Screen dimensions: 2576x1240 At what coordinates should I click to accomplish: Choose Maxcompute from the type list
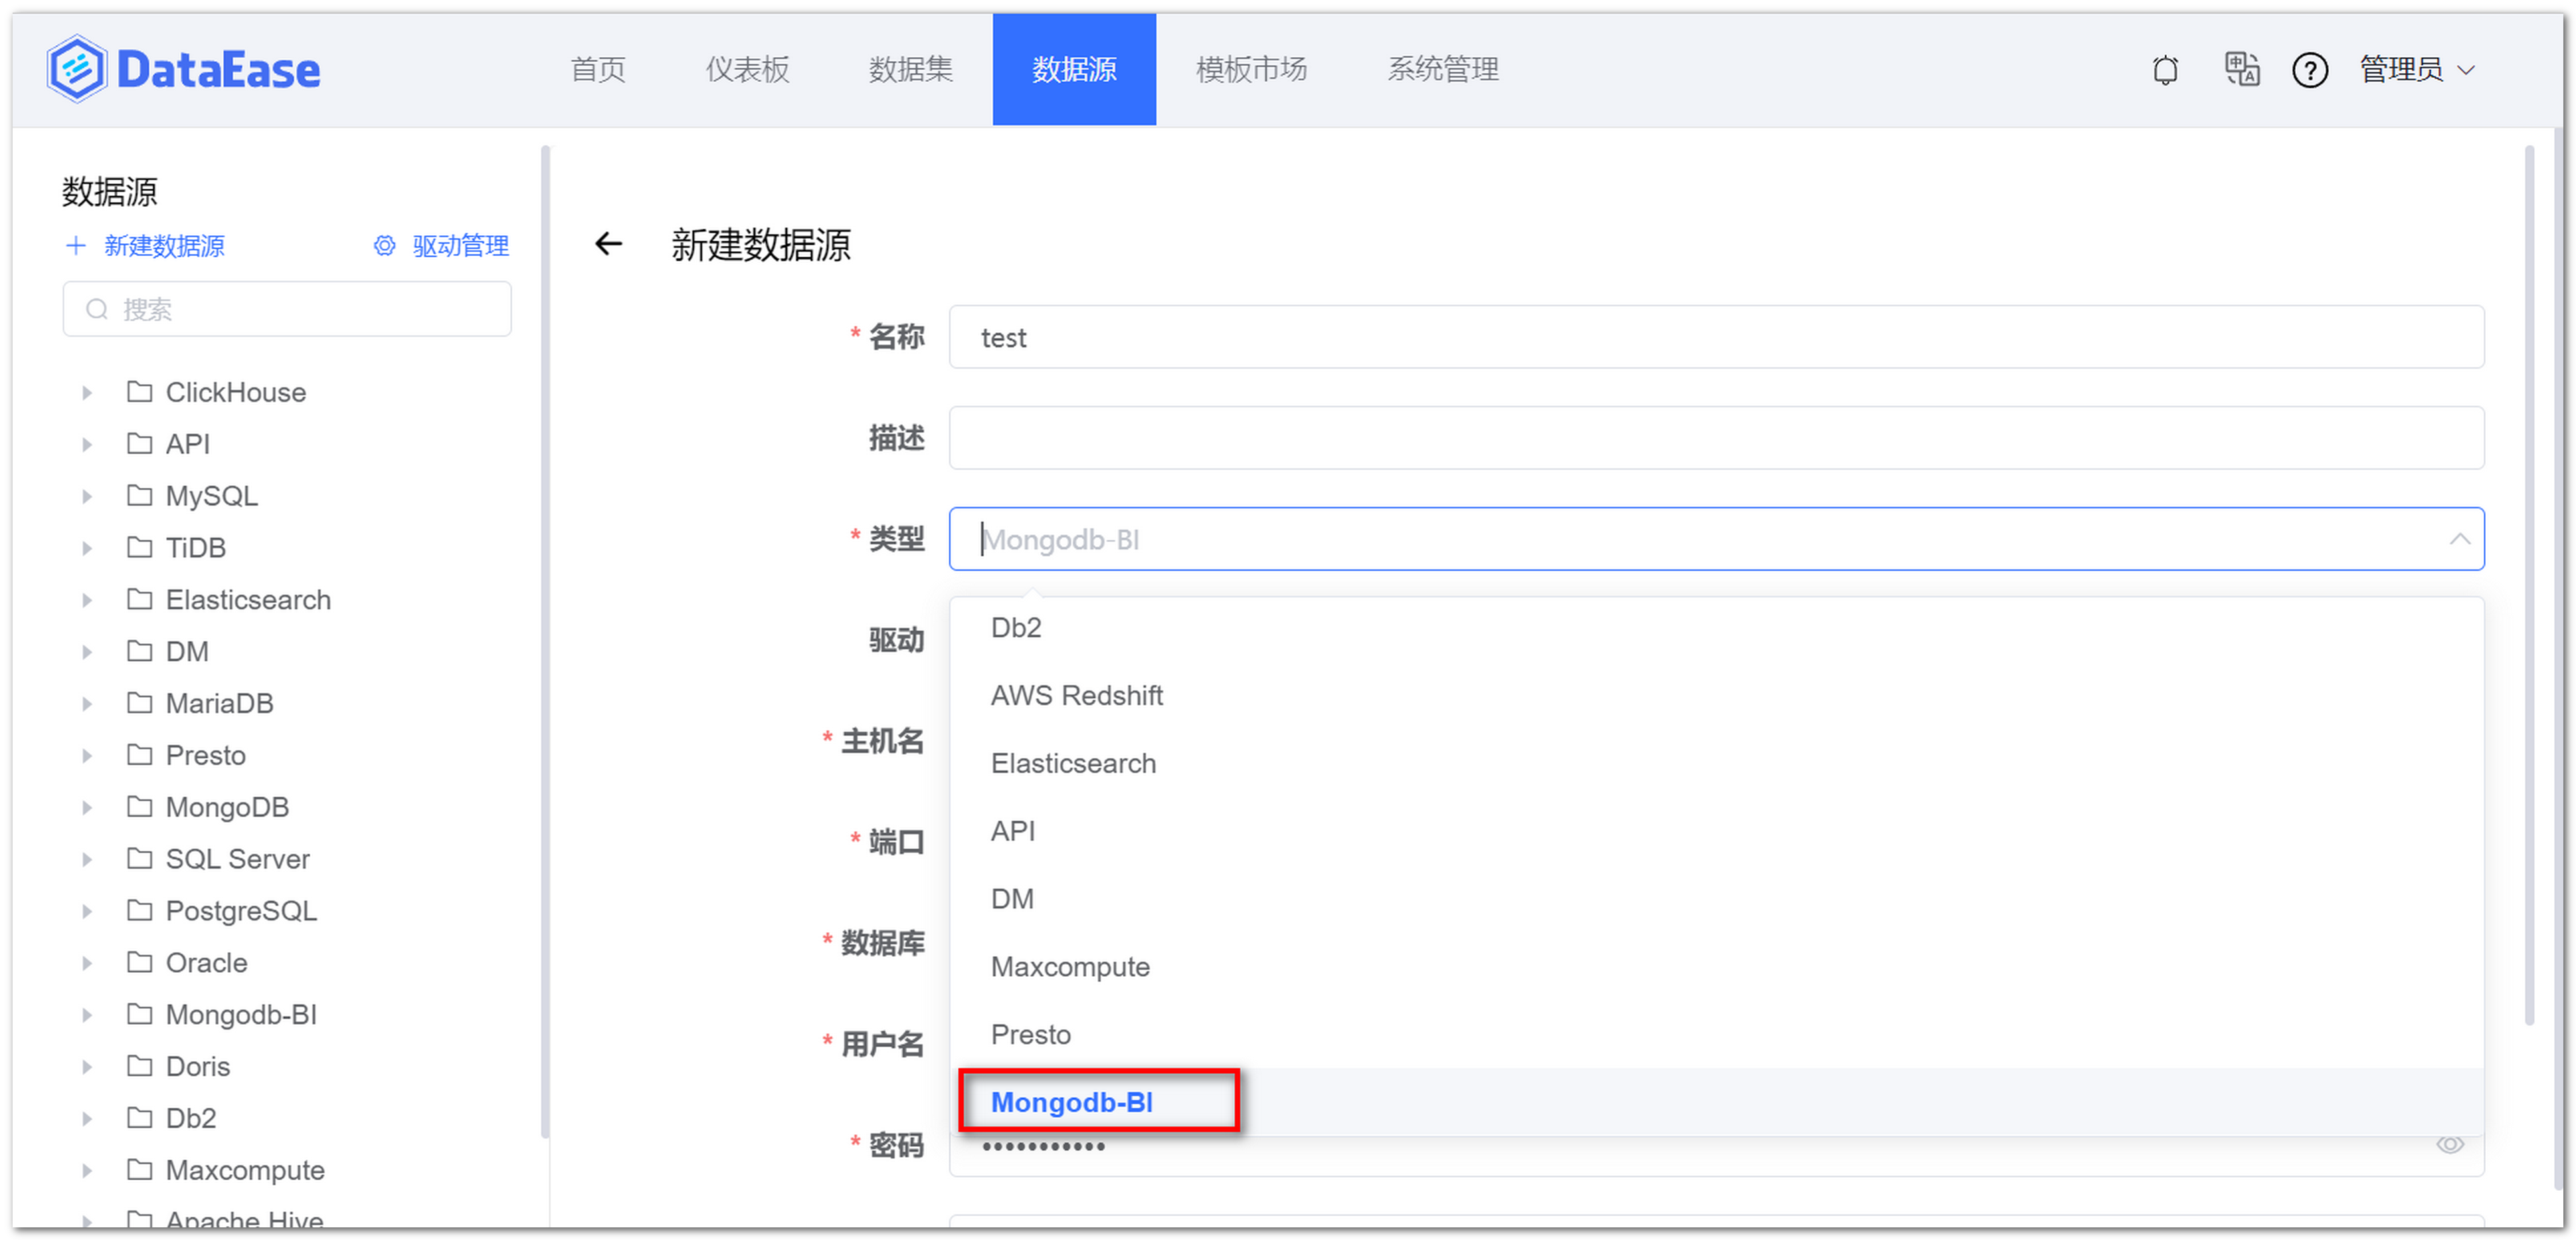(x=1716, y=967)
